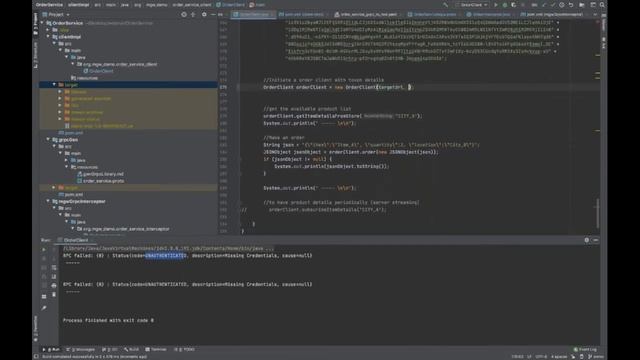The width and height of the screenshot is (640, 360).
Task: Open the Event Log button
Action: point(585,349)
